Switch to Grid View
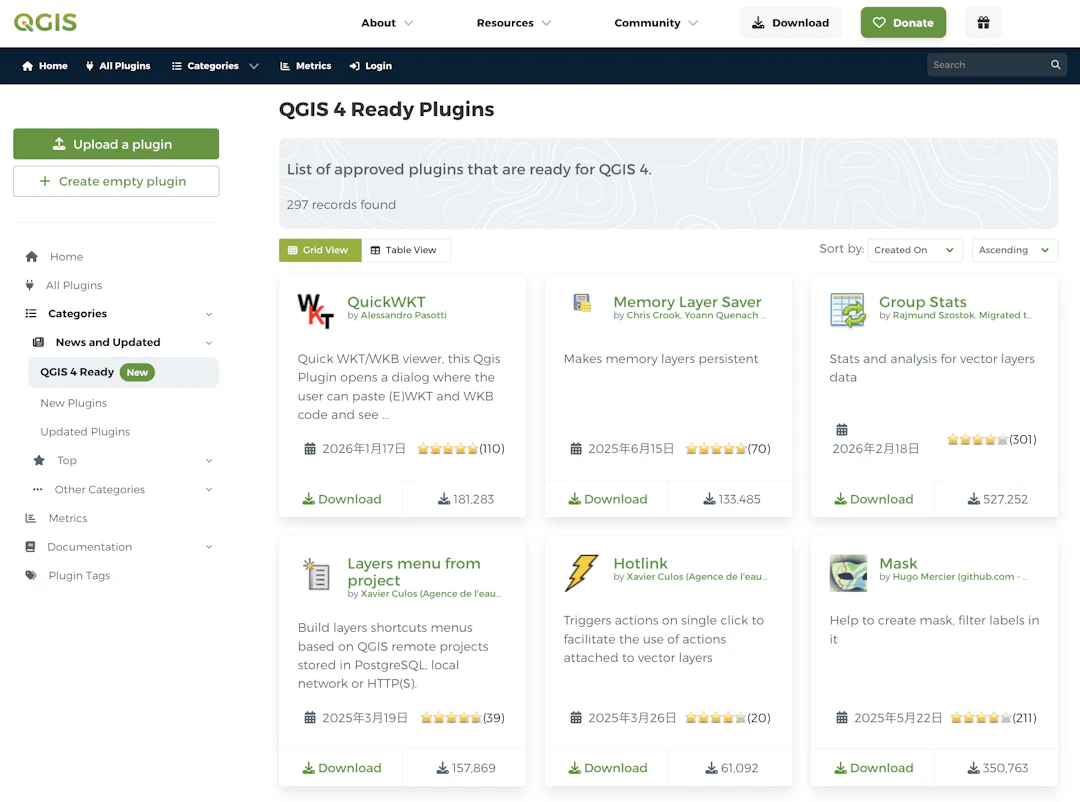 point(320,250)
